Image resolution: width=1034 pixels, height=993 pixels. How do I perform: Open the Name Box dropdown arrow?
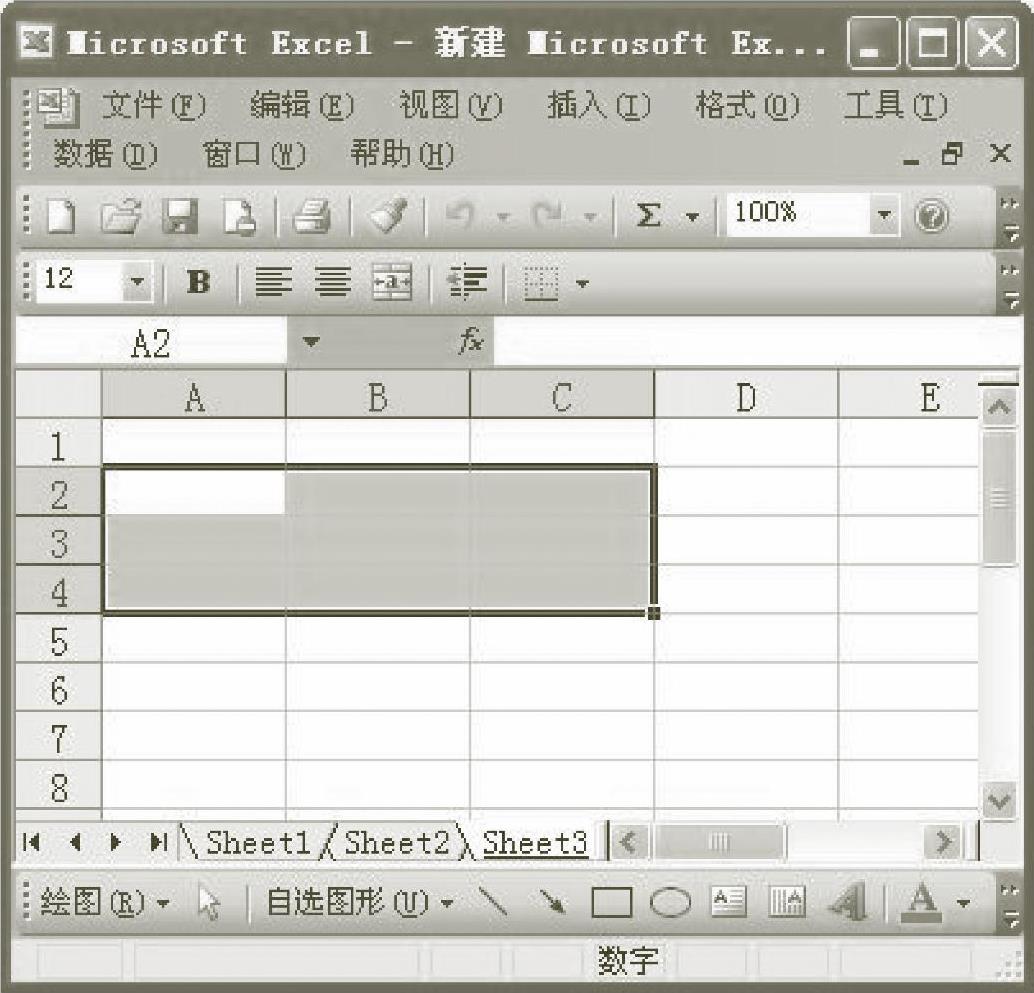coord(311,342)
